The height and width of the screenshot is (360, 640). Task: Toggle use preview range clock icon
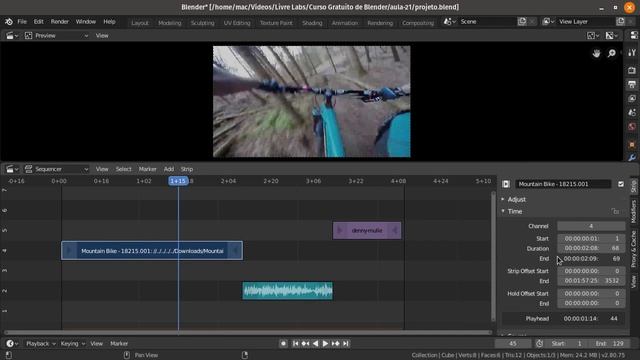pos(539,344)
